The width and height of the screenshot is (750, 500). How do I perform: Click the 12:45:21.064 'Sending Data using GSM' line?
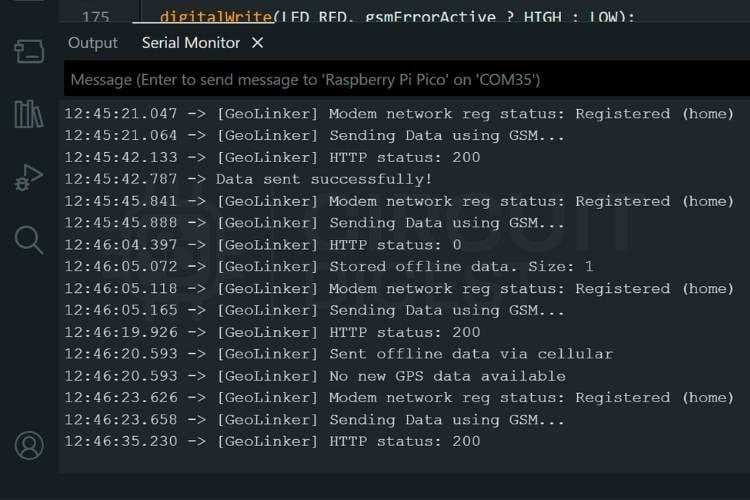314,136
